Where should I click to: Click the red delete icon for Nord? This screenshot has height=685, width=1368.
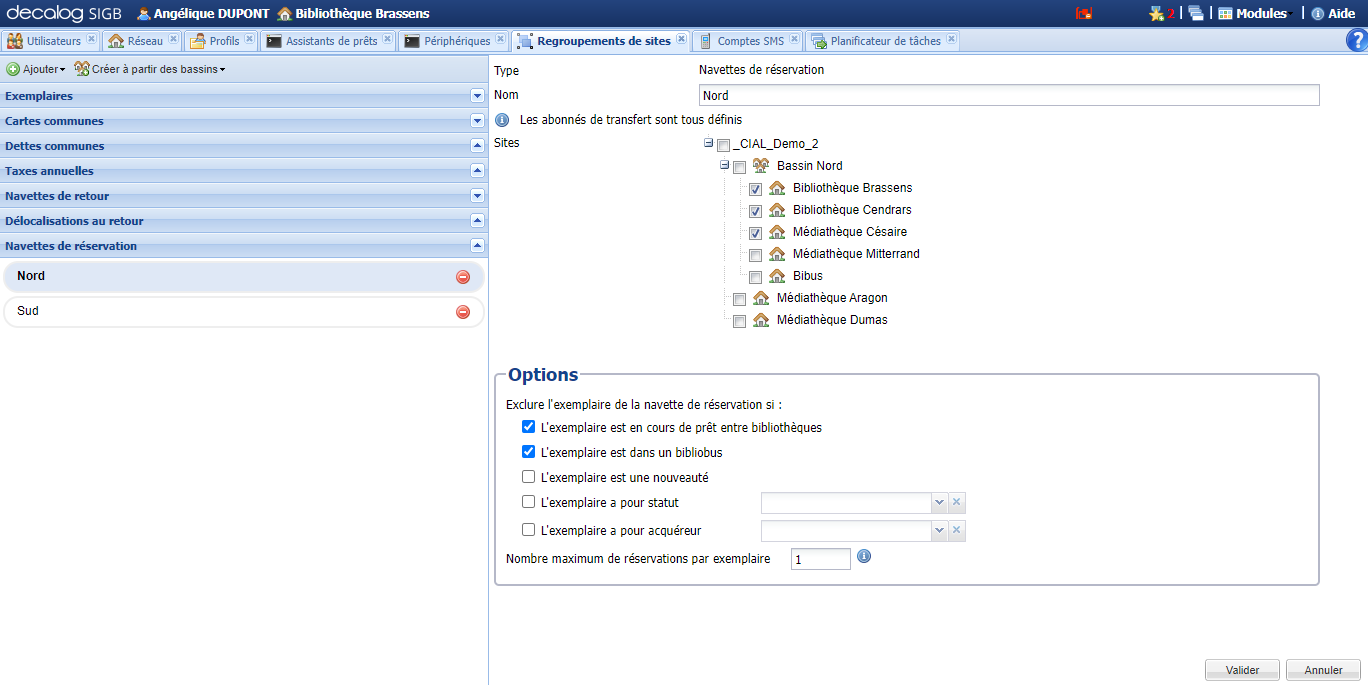[x=463, y=277]
